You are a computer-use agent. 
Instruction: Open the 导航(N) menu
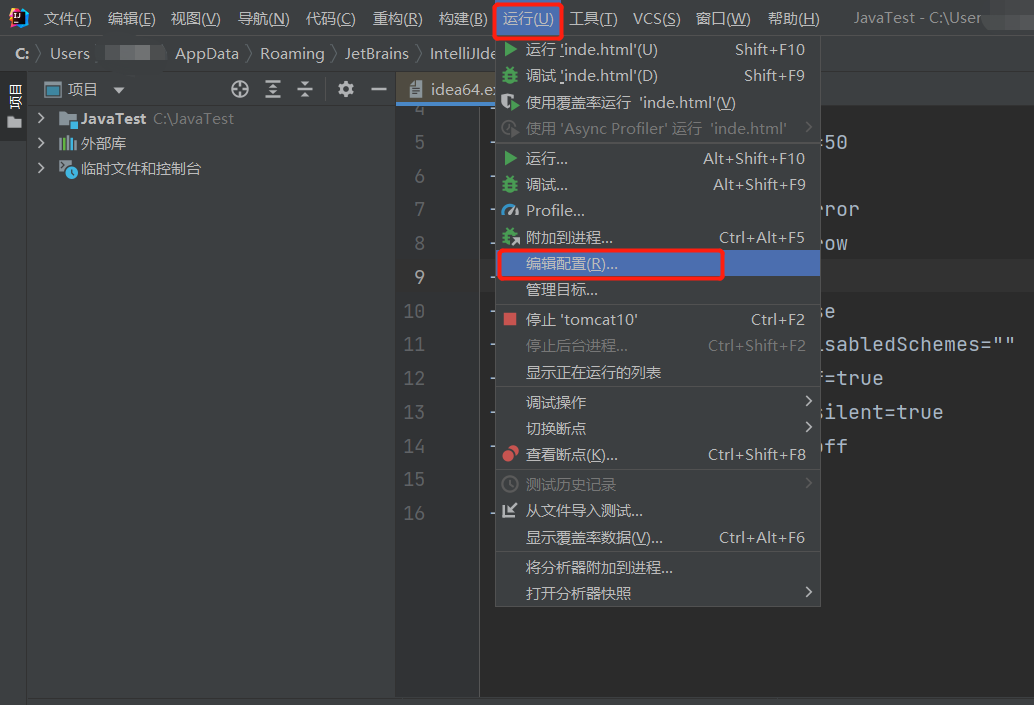263,18
